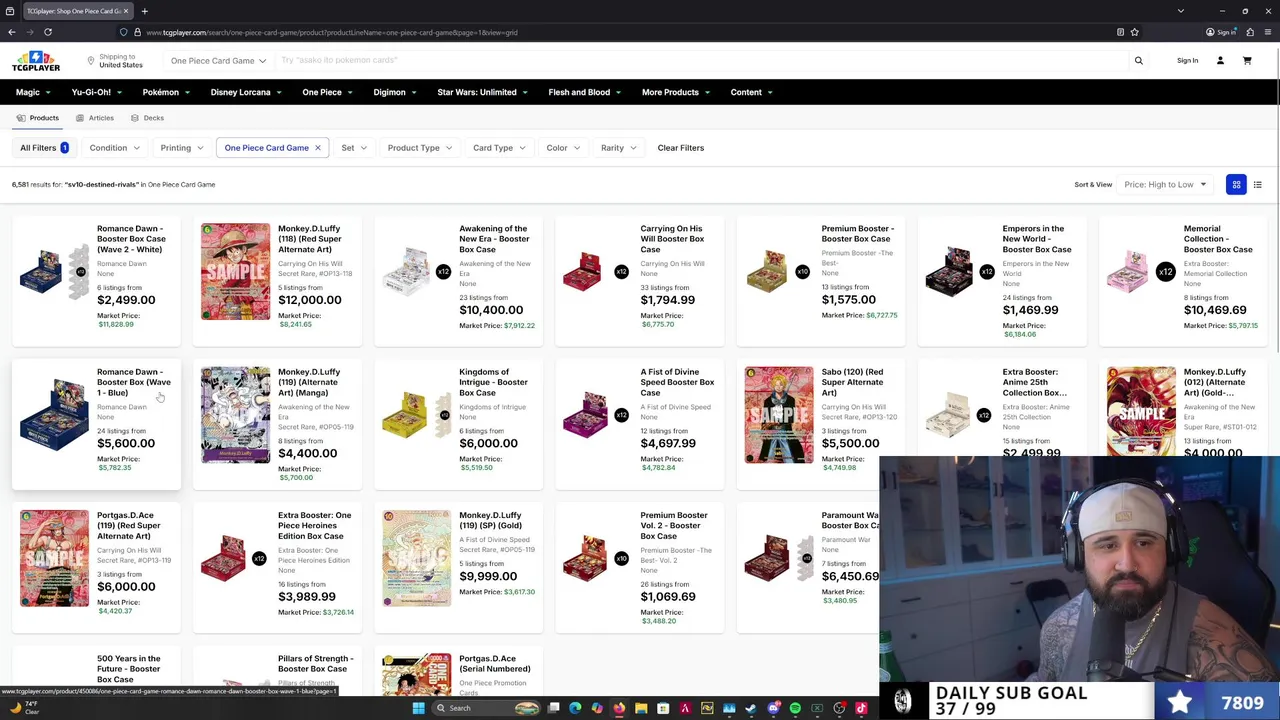1280x720 pixels.
Task: Click in the product search input field
Action: 700,61
